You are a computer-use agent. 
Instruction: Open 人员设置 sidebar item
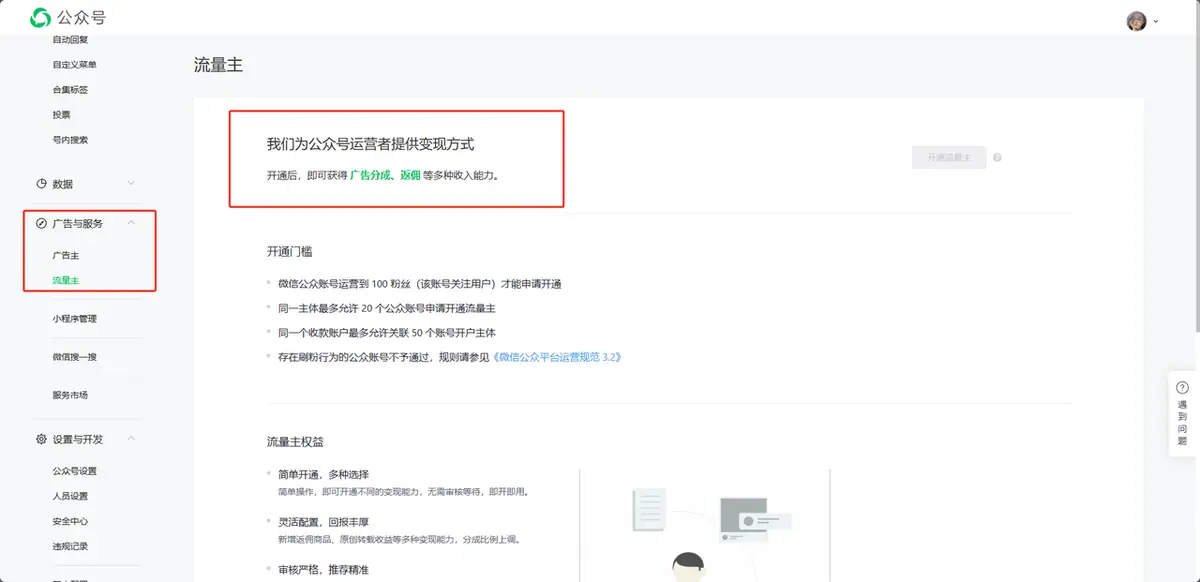coord(70,496)
